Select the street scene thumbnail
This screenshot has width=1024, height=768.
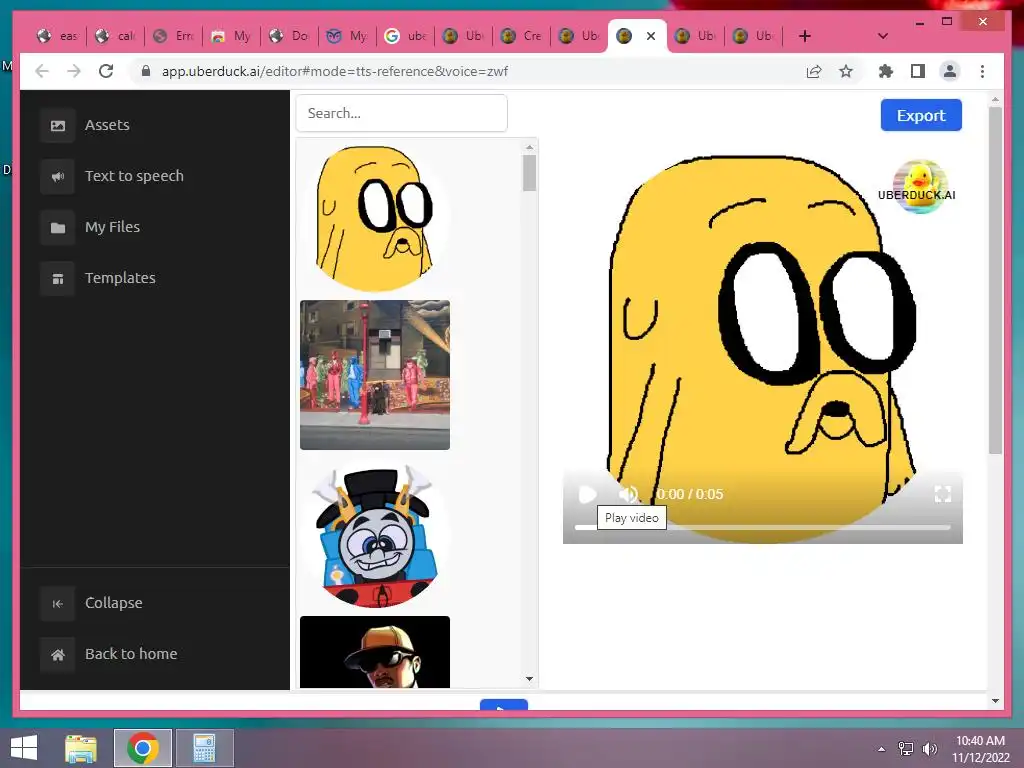[x=375, y=375]
